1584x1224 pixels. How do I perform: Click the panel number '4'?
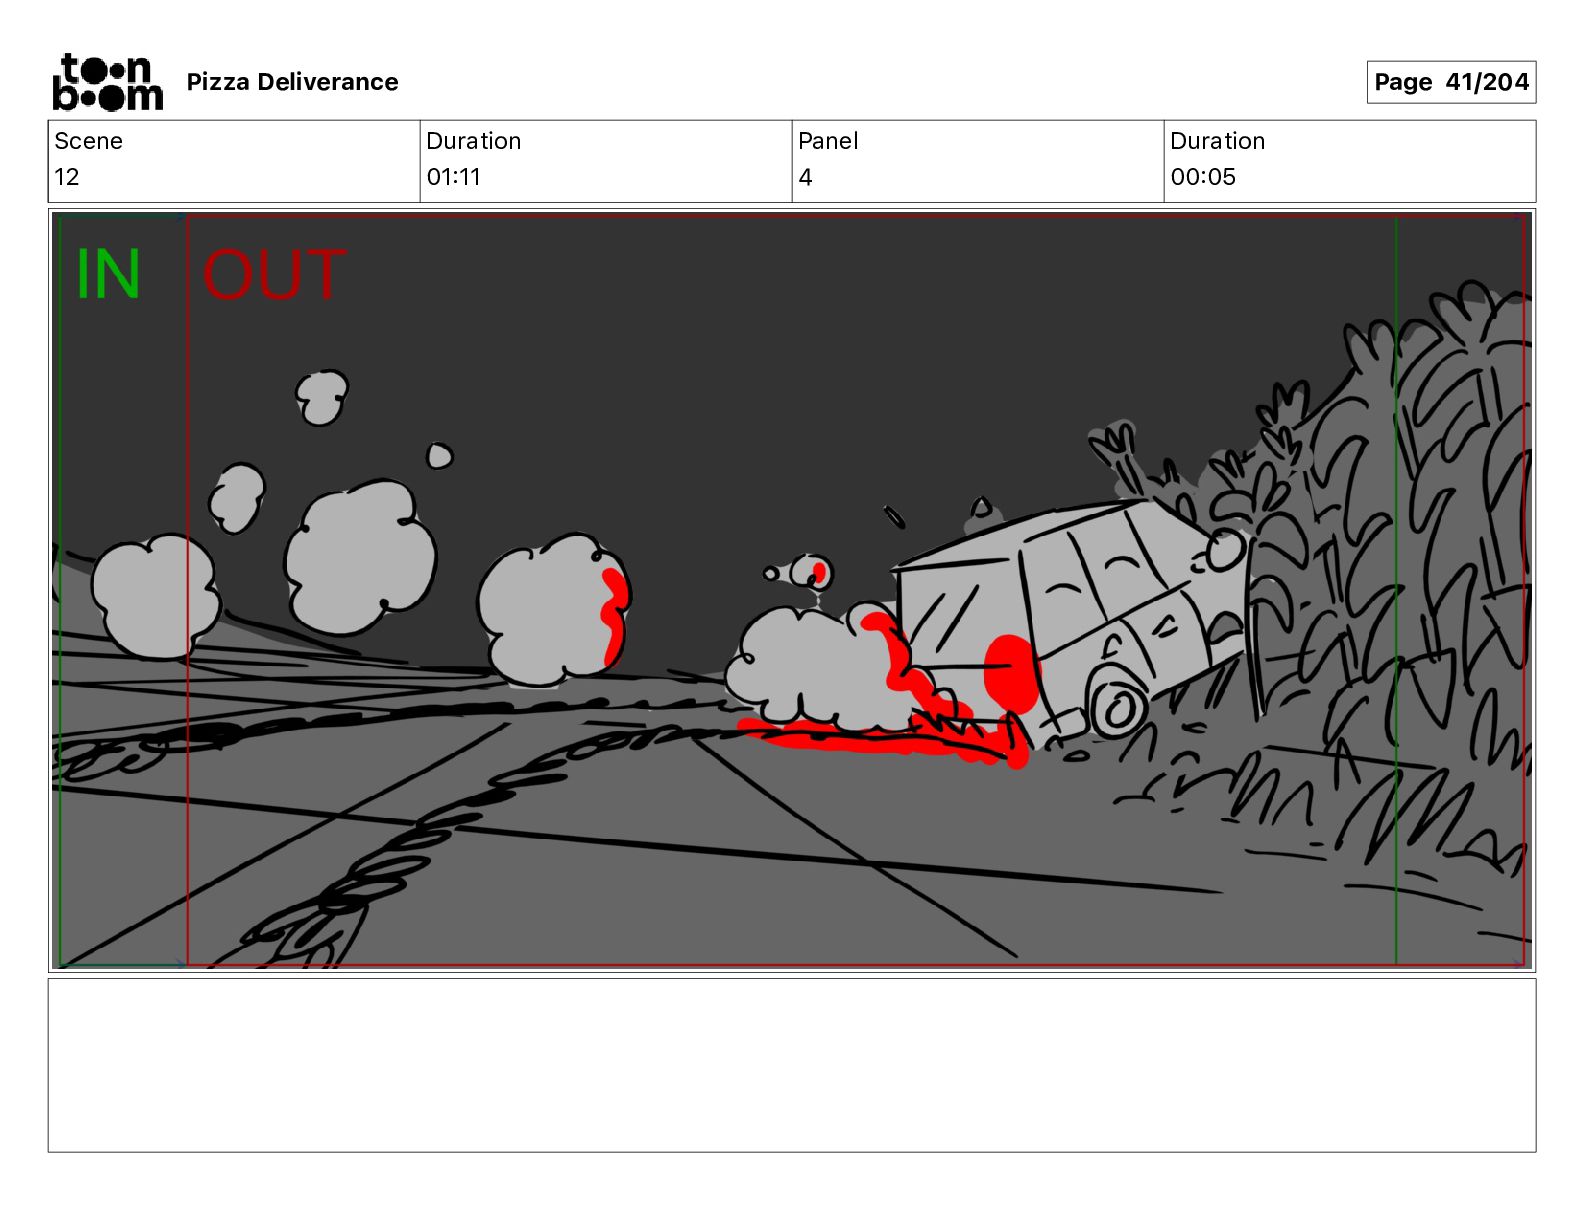pos(805,177)
